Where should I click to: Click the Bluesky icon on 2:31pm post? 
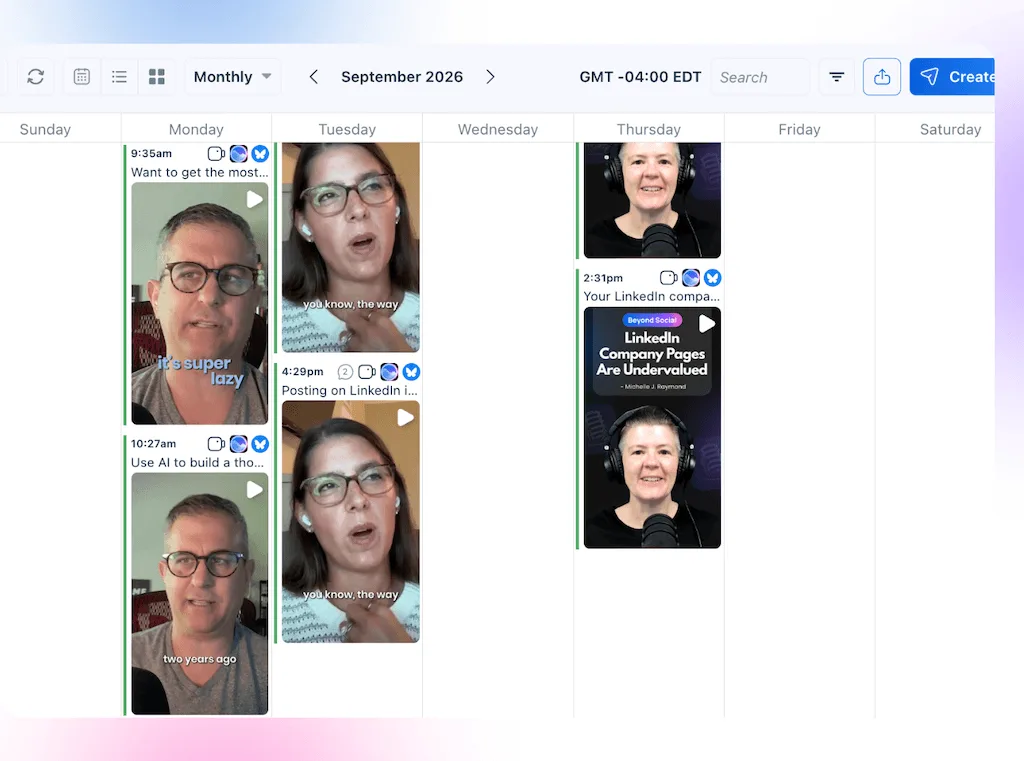click(712, 278)
